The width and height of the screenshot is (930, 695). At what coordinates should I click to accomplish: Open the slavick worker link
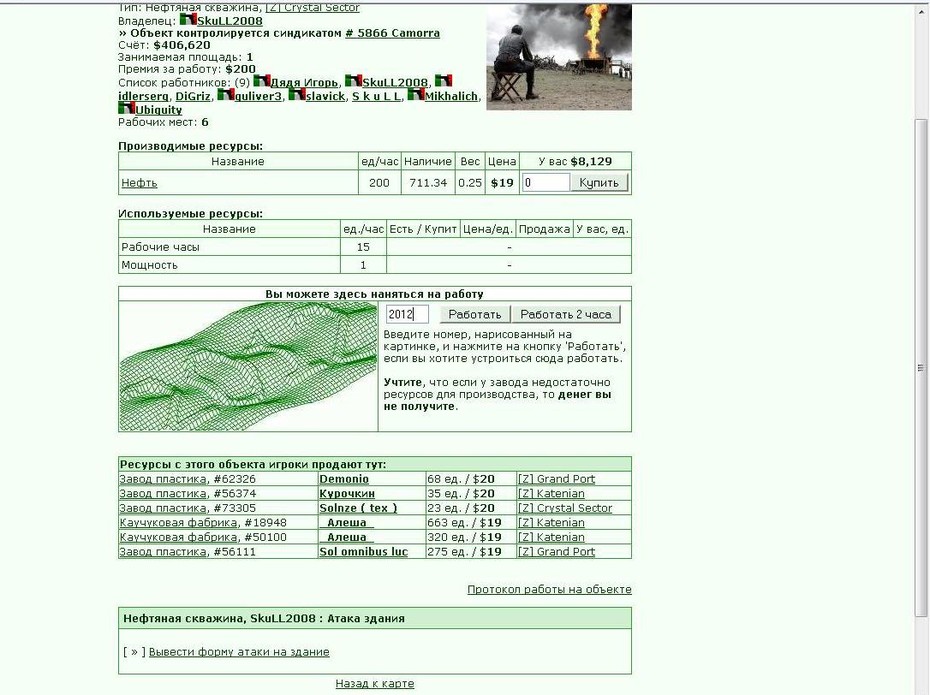click(x=325, y=96)
